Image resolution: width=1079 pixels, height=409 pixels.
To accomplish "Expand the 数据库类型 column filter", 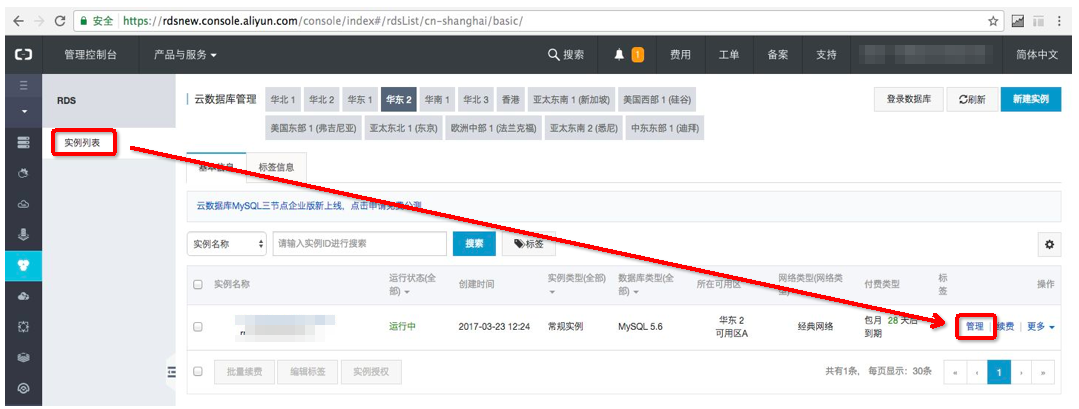I will click(635, 292).
